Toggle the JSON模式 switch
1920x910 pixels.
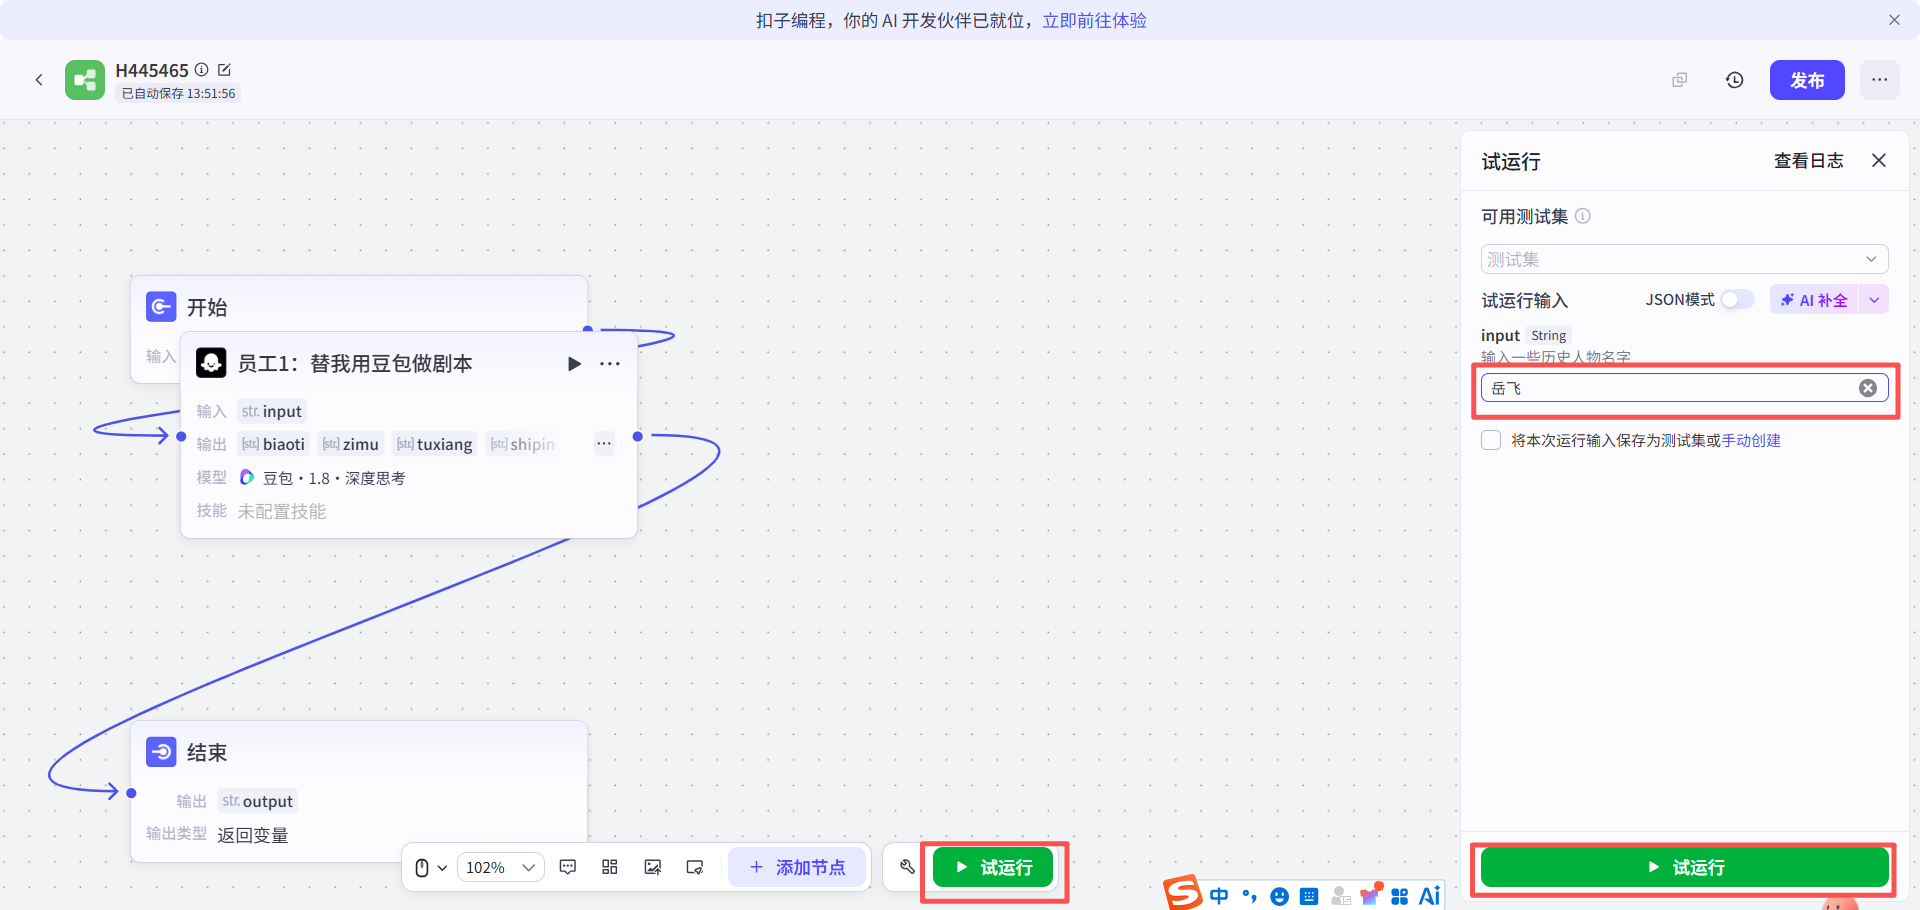tap(1738, 300)
